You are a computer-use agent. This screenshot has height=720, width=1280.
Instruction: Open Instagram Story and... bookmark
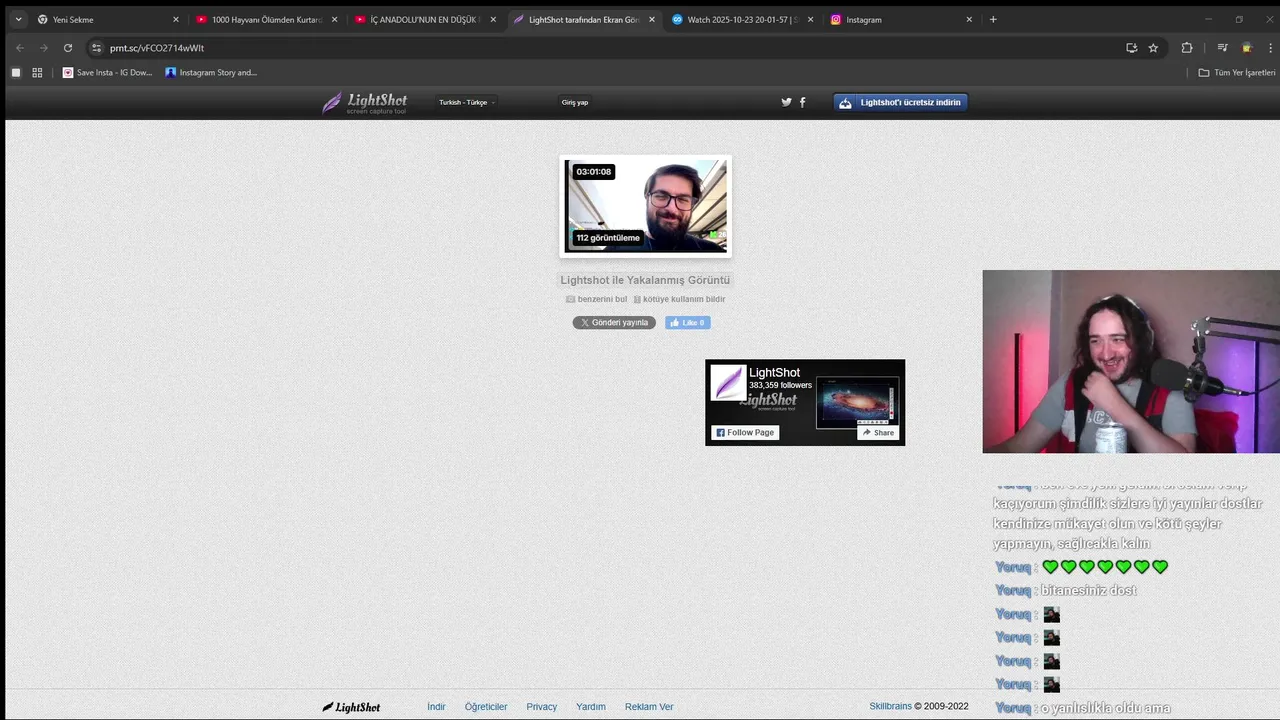211,72
